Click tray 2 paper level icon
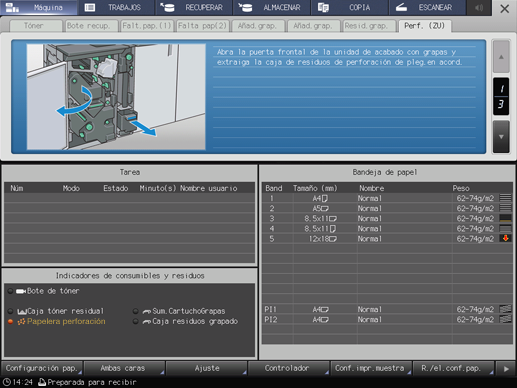 tap(505, 208)
